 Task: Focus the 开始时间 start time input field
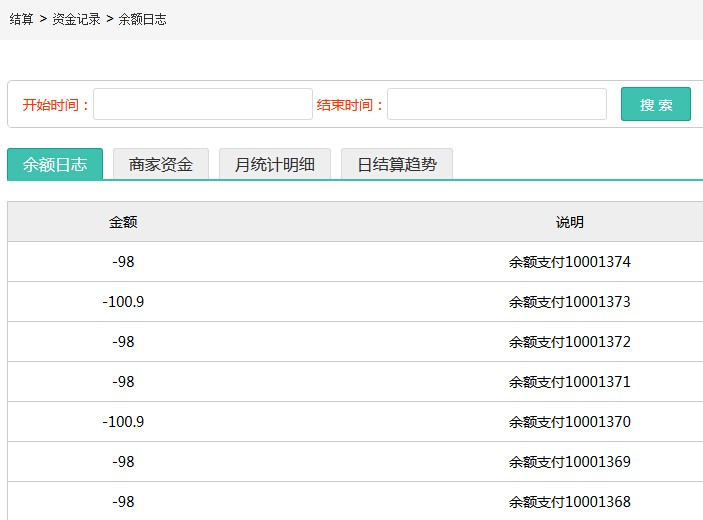tap(203, 104)
